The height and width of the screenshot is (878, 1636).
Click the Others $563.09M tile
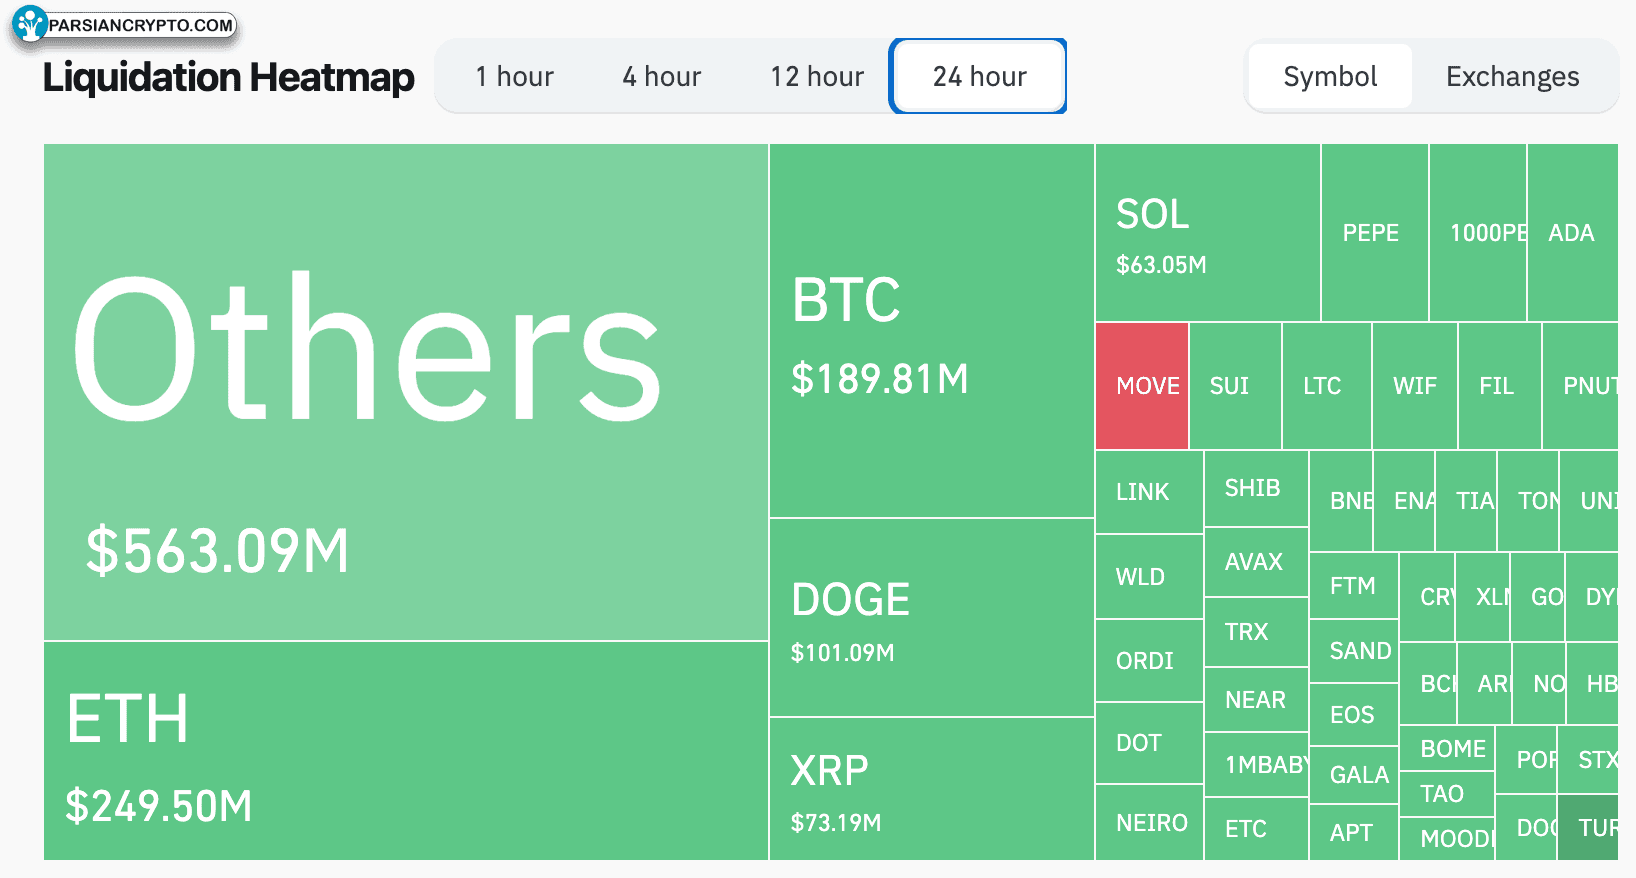click(406, 392)
